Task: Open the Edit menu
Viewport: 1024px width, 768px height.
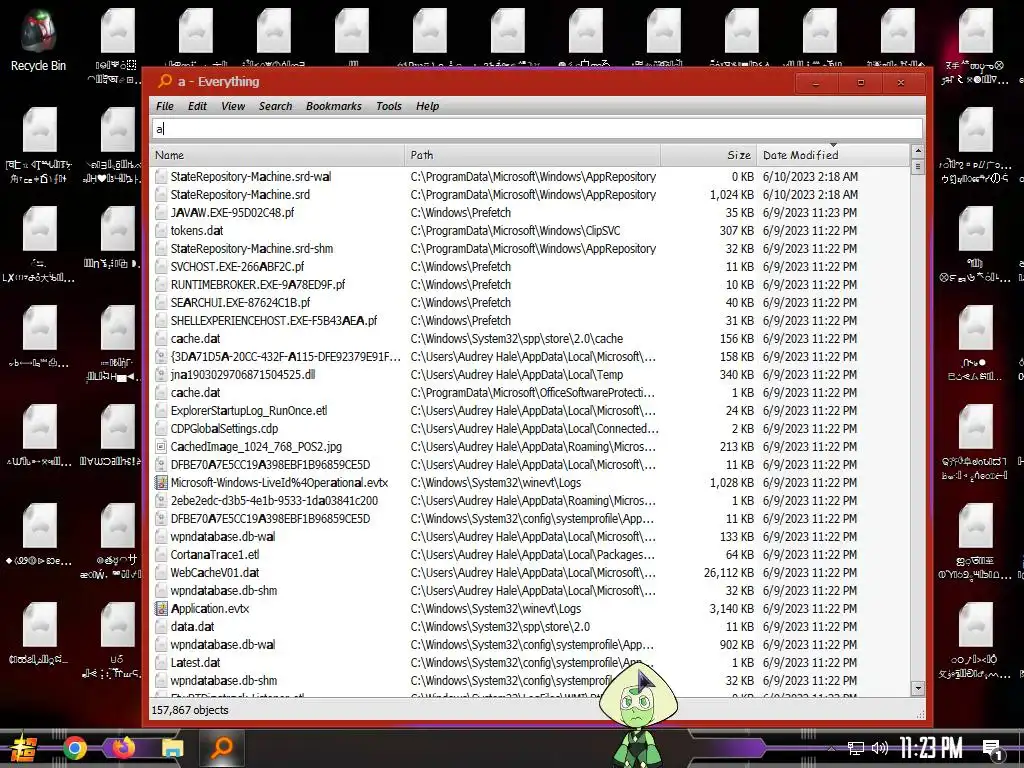Action: point(197,106)
